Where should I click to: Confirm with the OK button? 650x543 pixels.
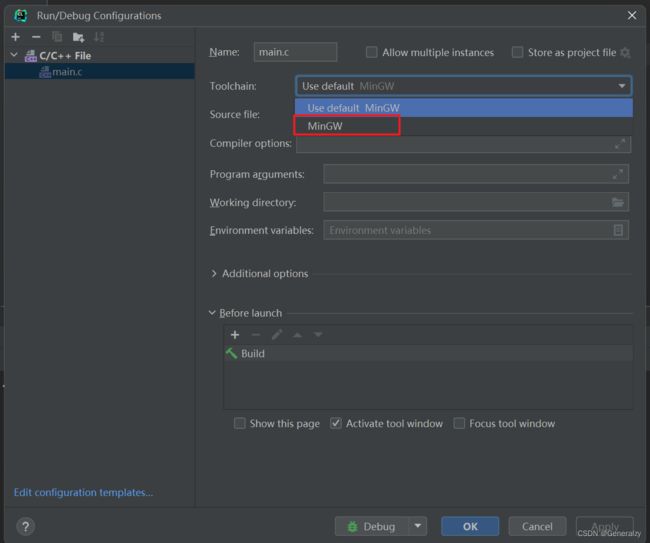[x=470, y=526]
